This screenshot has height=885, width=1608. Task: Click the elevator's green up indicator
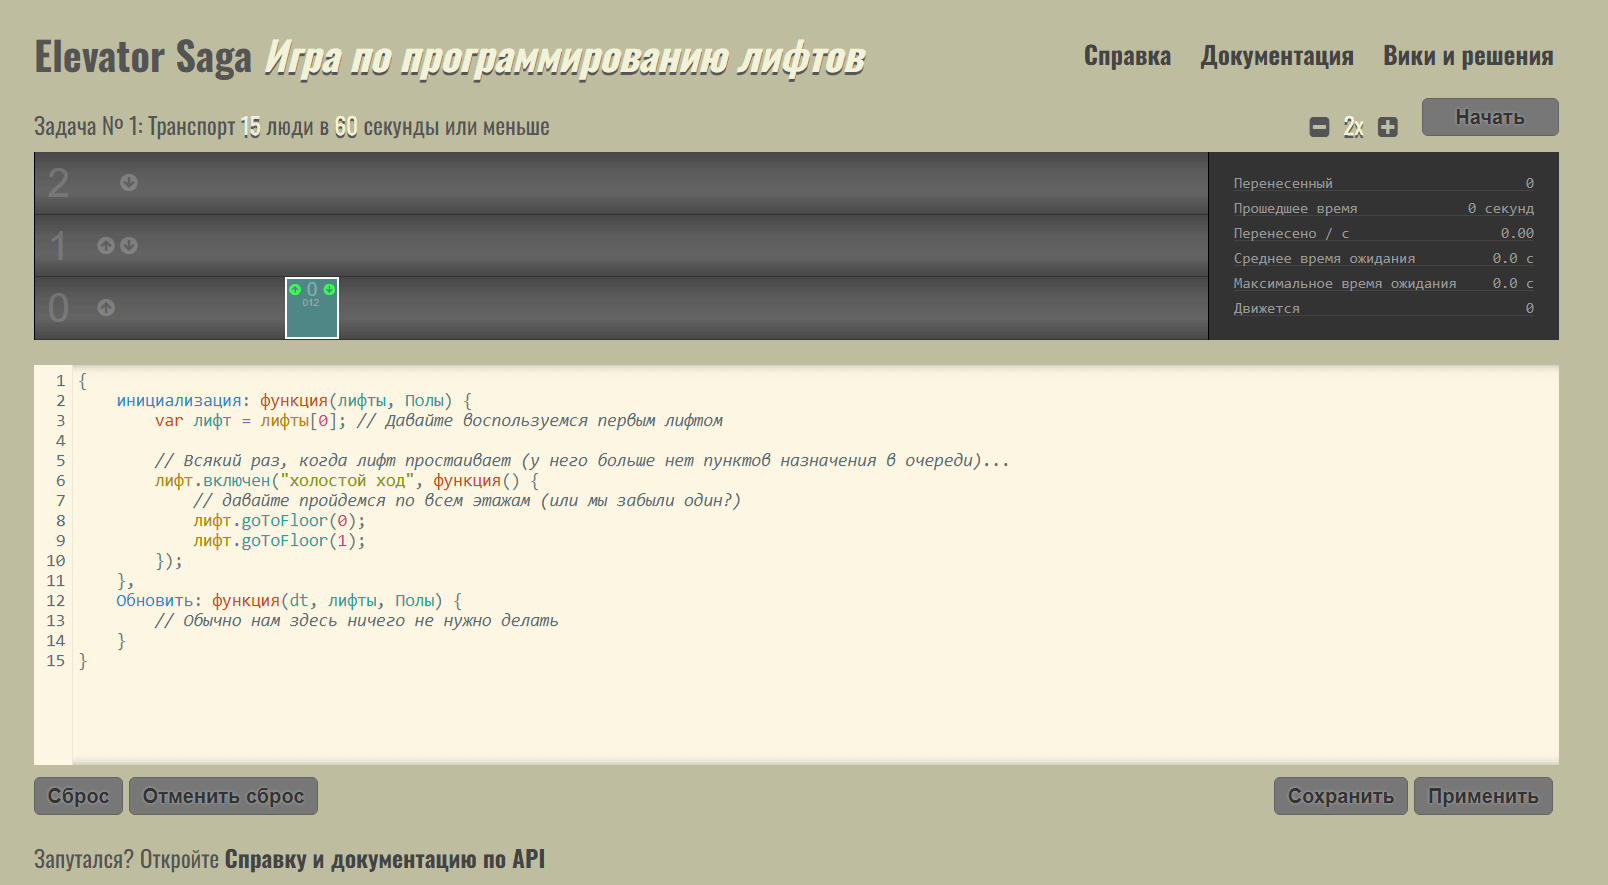tap(295, 289)
